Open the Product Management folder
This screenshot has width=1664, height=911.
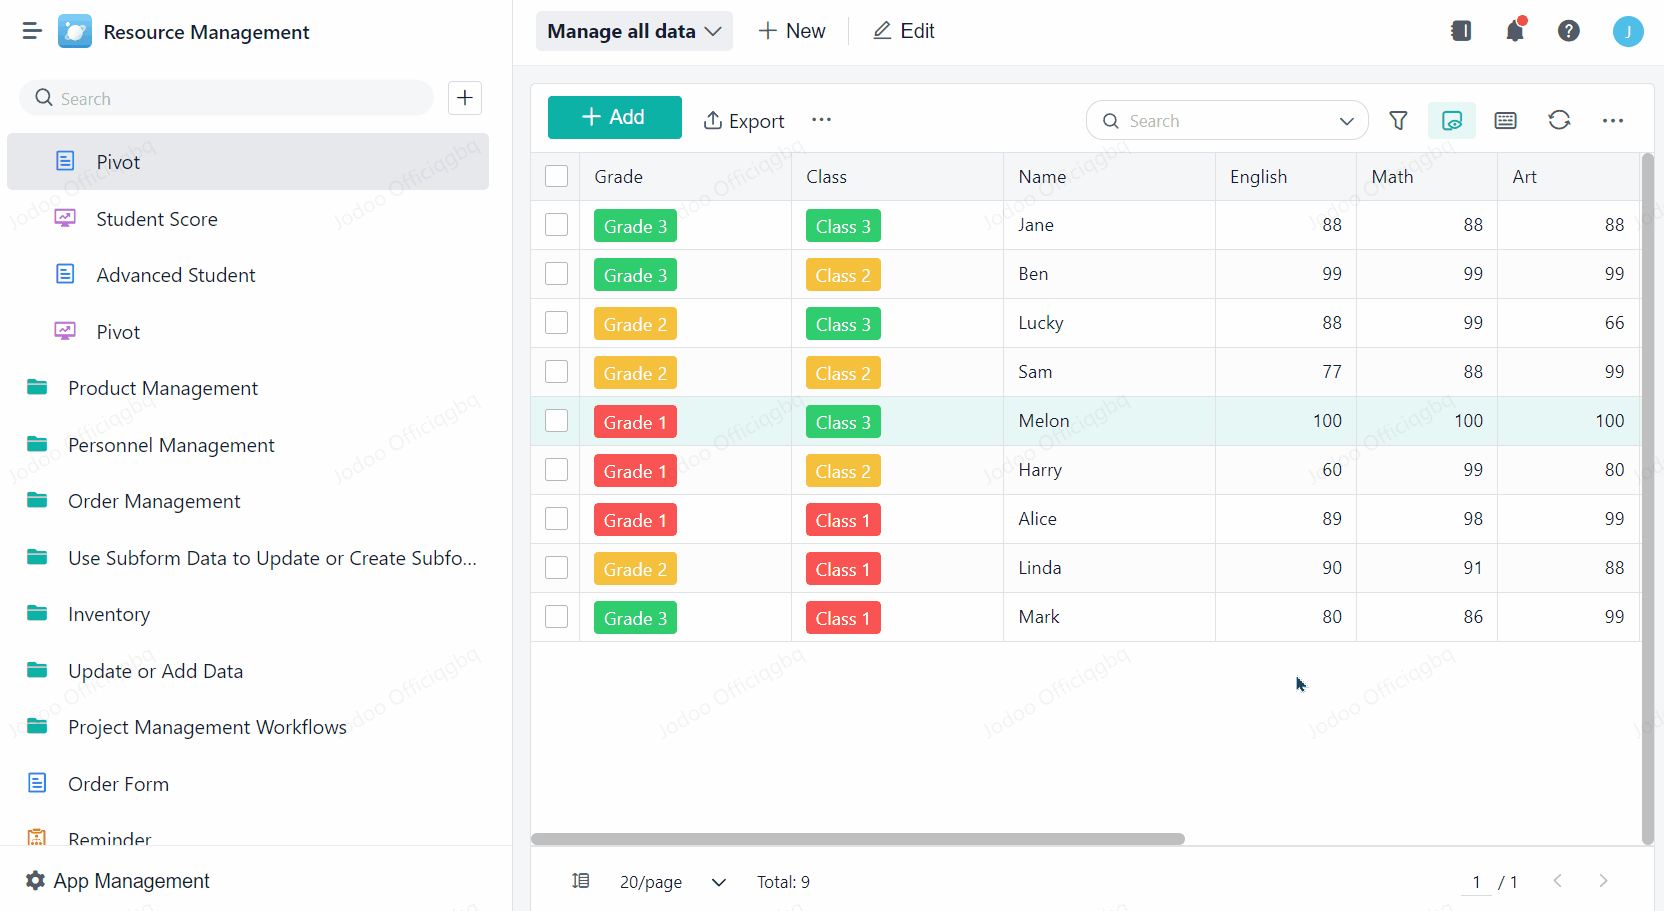click(x=162, y=388)
